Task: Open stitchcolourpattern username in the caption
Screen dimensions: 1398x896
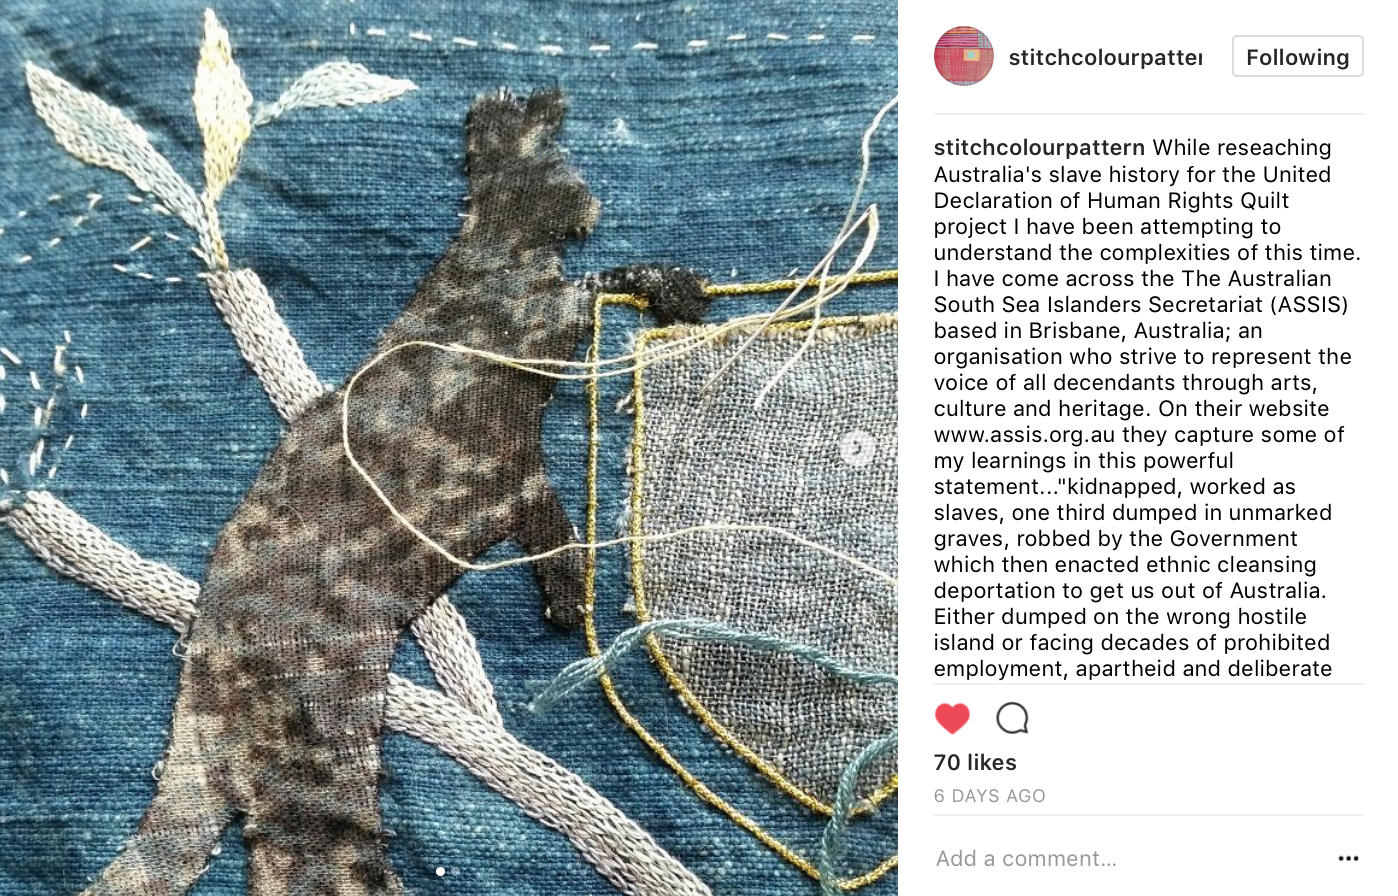Action: click(1039, 148)
